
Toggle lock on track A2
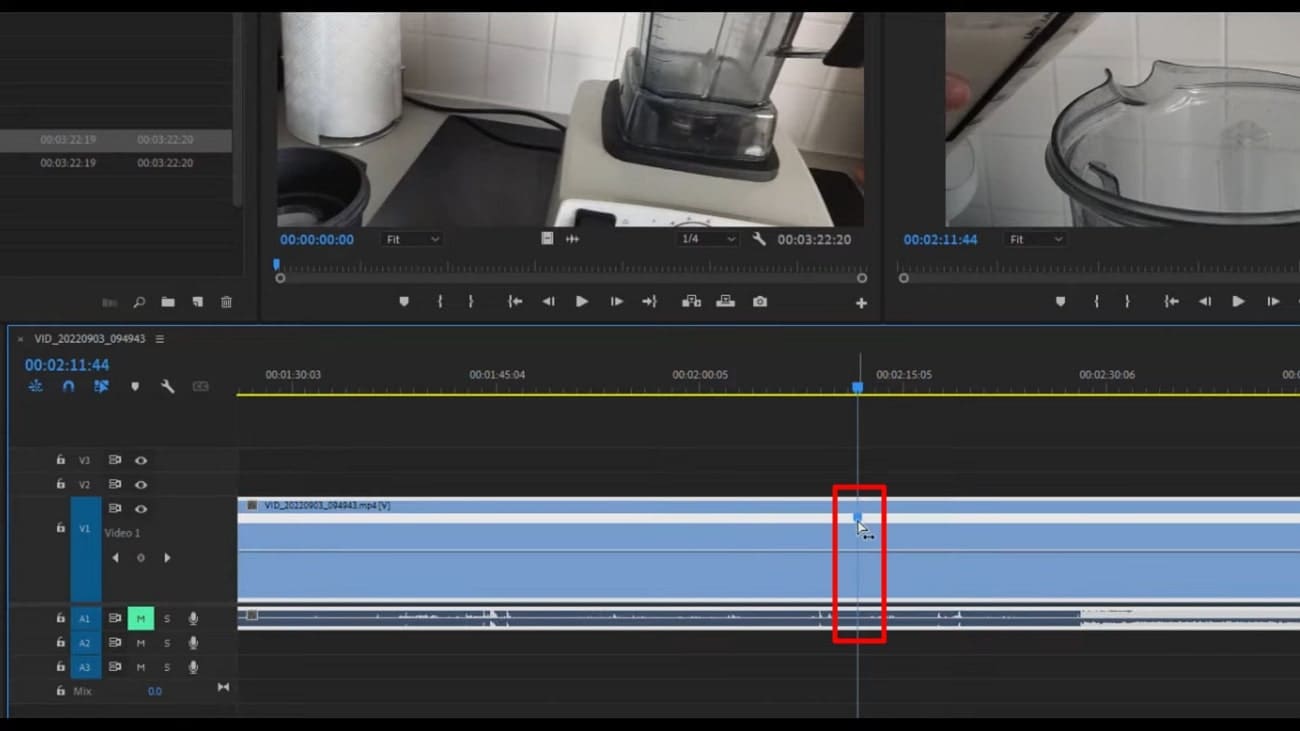tap(60, 642)
